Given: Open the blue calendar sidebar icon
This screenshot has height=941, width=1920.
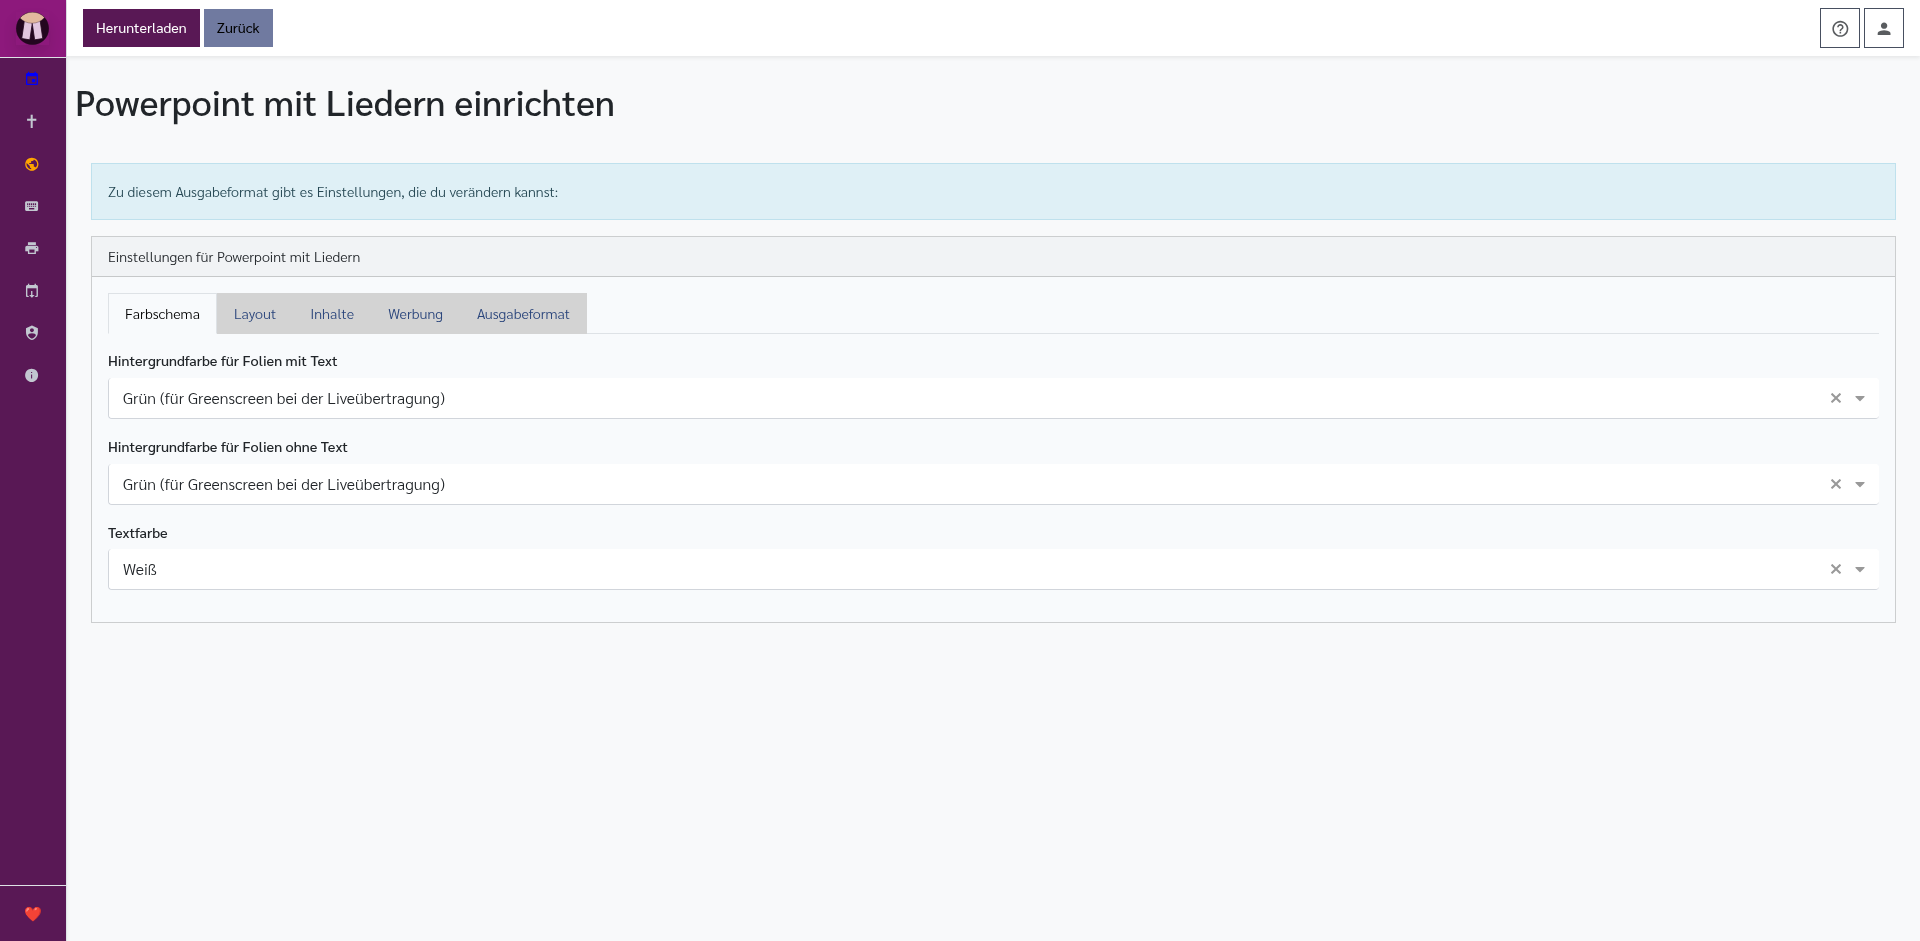Looking at the screenshot, I should click(32, 79).
